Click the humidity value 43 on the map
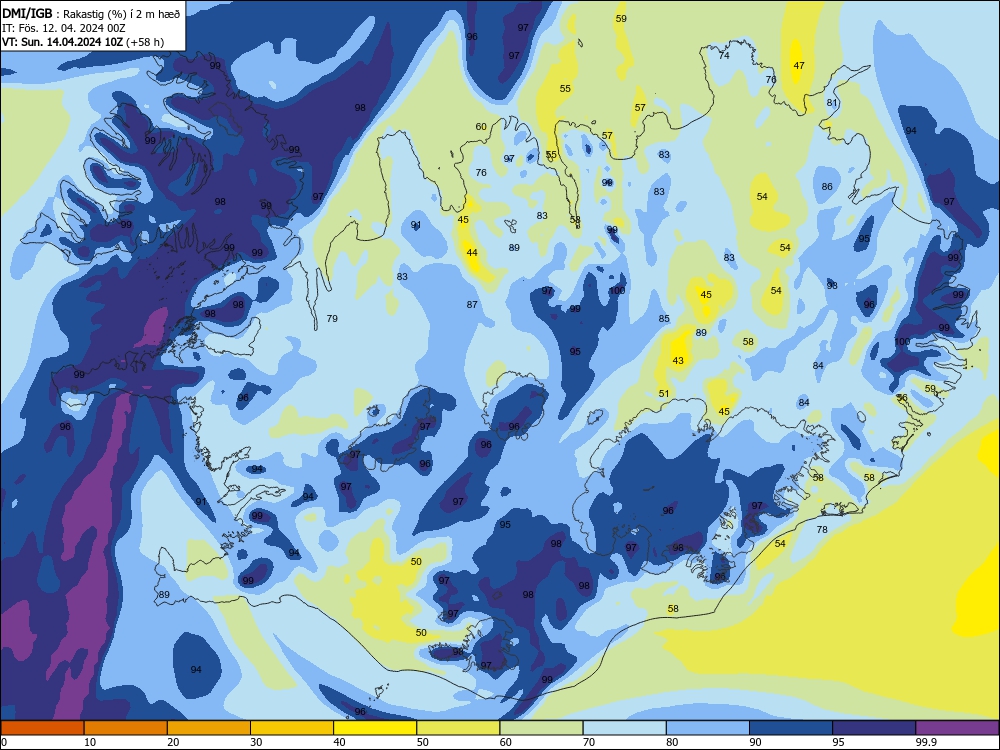This screenshot has width=1000, height=750. (678, 361)
